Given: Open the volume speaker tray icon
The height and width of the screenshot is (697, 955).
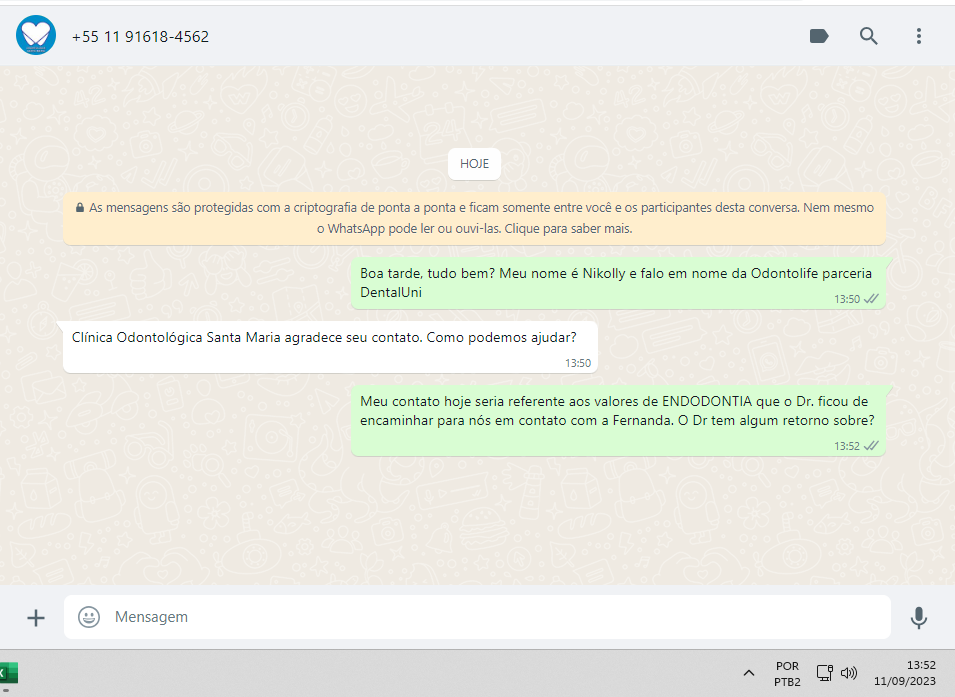Looking at the screenshot, I should [x=848, y=673].
